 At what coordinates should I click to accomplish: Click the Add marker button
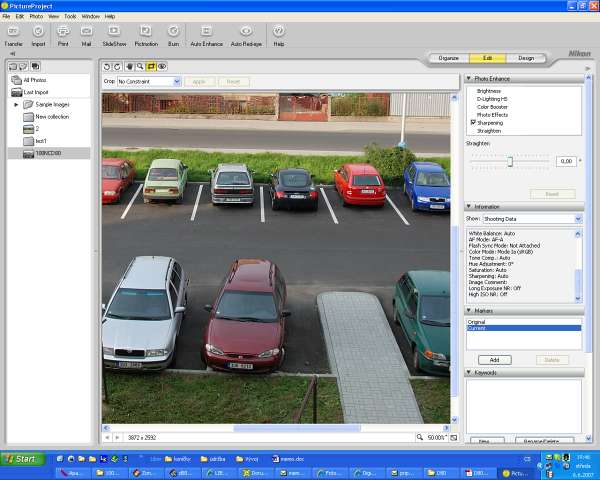[x=494, y=359]
